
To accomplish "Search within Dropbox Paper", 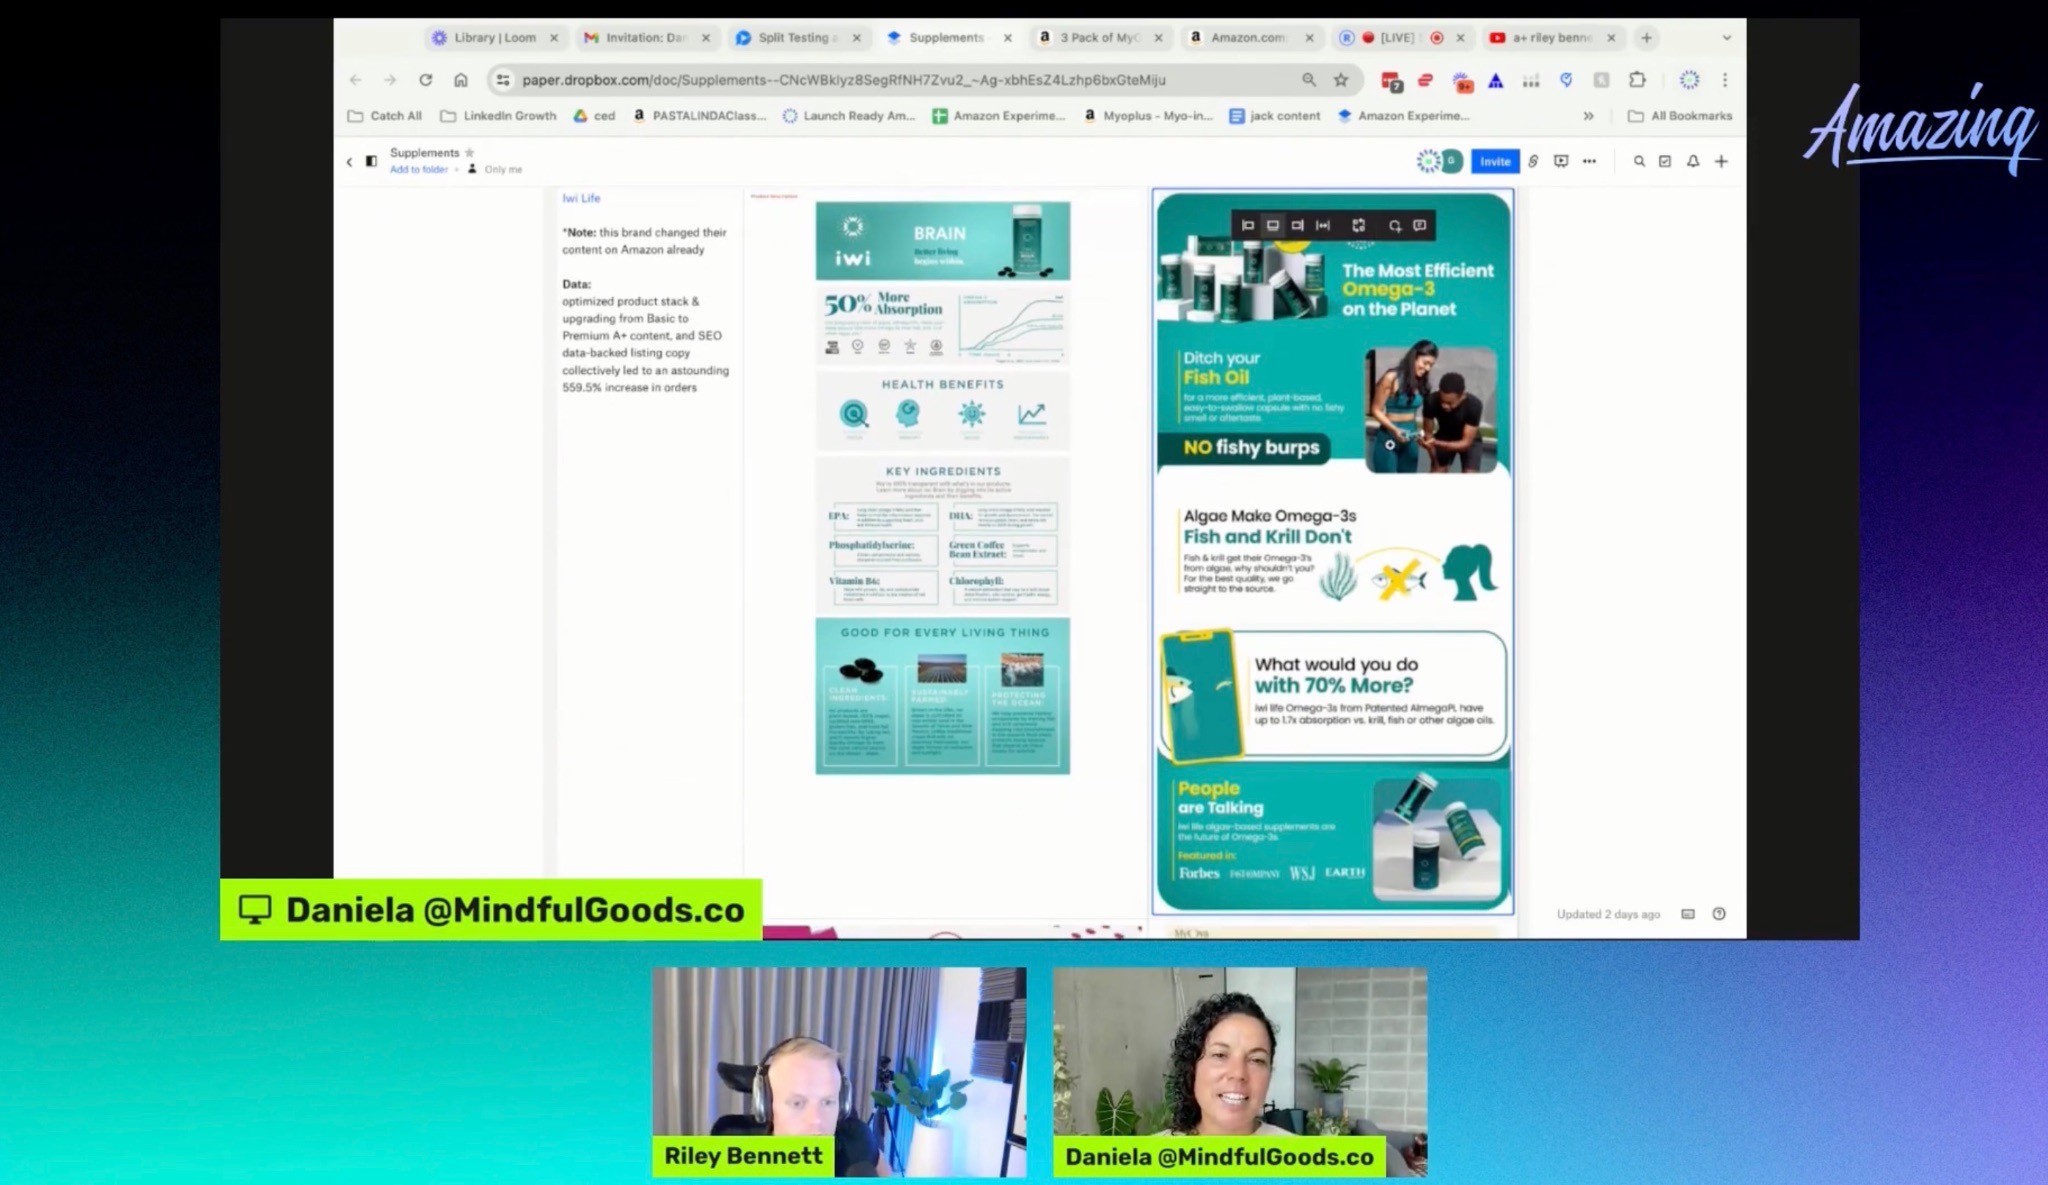I will coord(1639,161).
